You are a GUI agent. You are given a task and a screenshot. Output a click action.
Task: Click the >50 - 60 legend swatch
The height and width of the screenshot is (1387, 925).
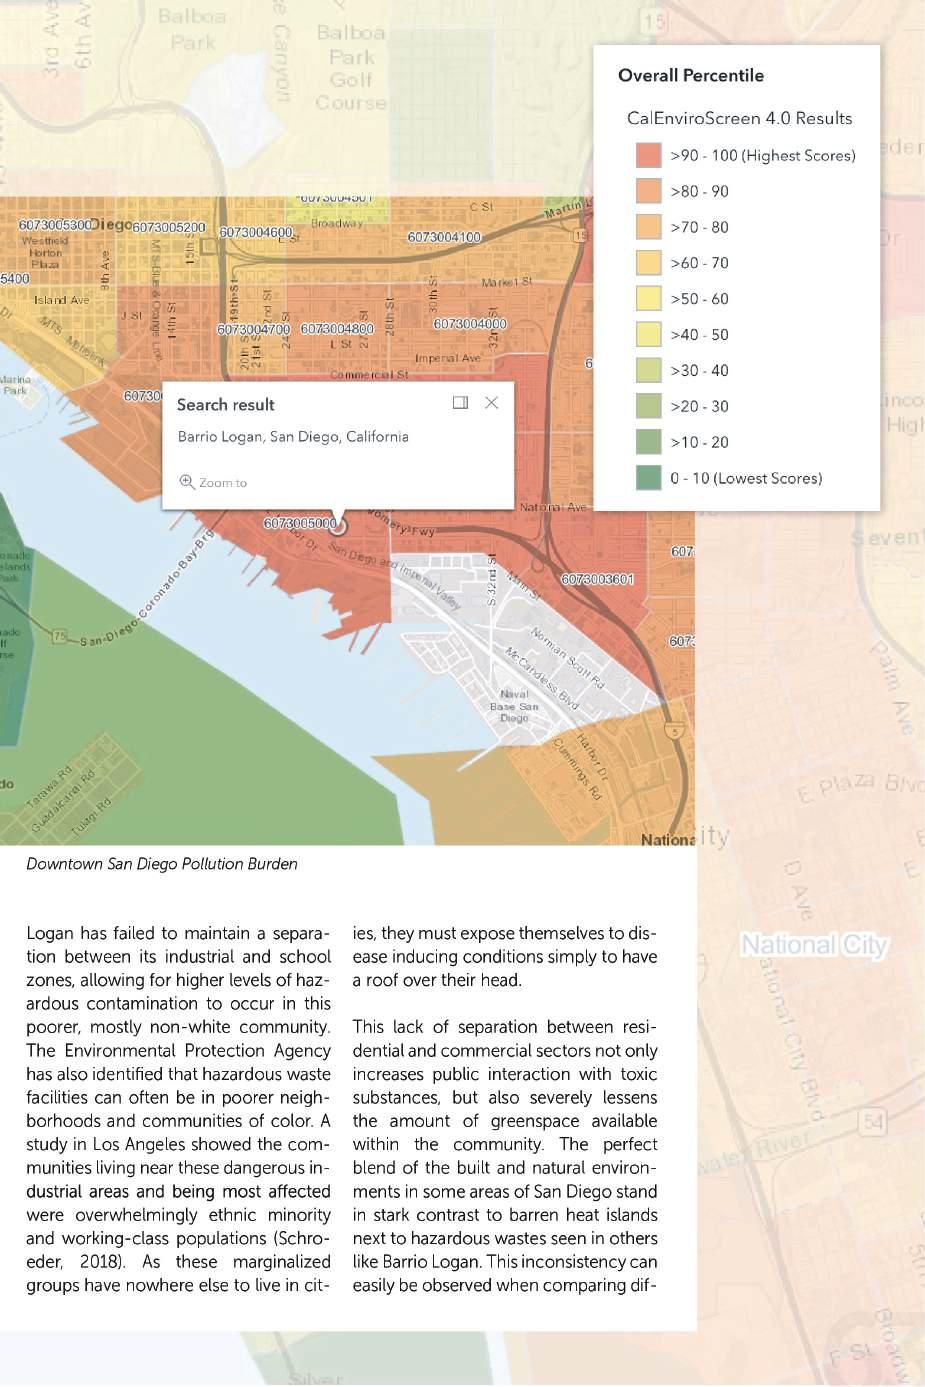649,299
